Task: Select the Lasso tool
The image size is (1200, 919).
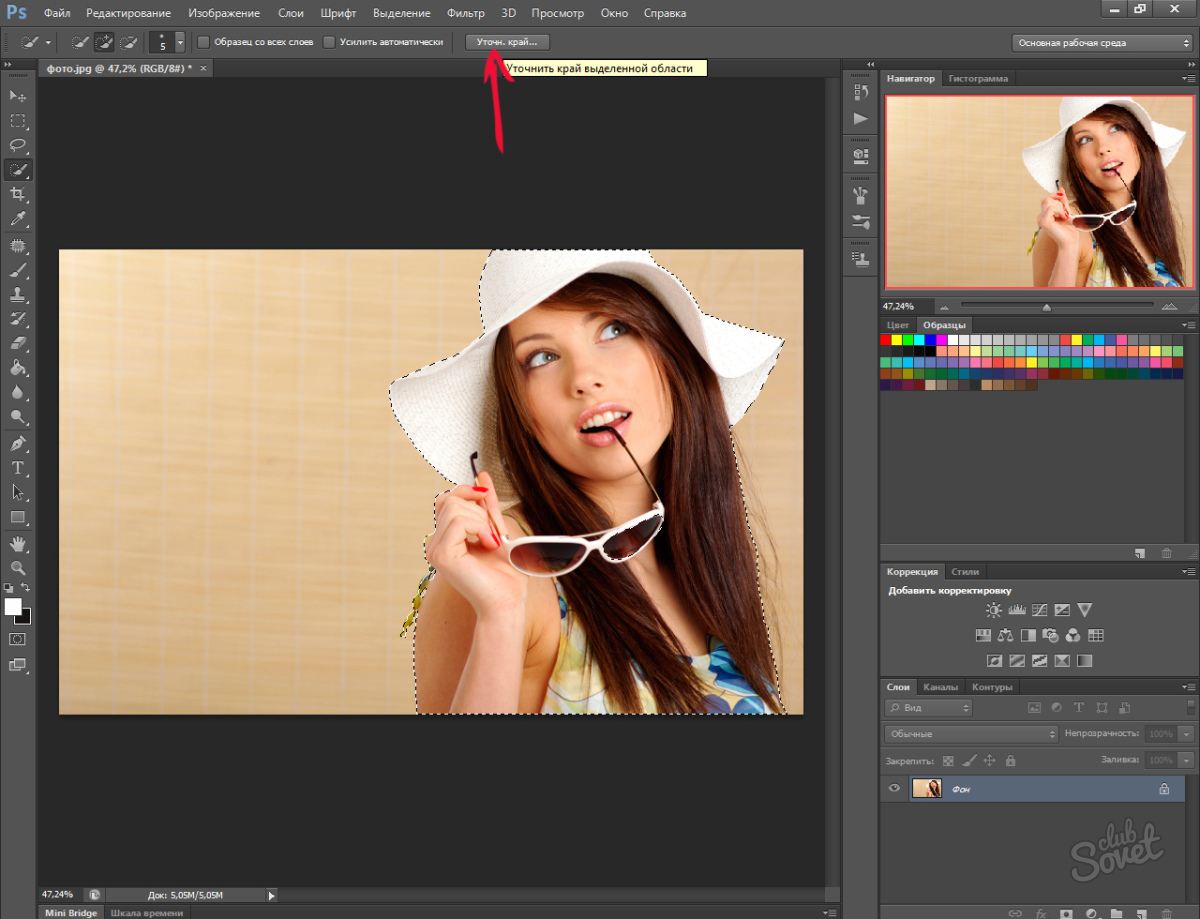Action: click(x=18, y=145)
